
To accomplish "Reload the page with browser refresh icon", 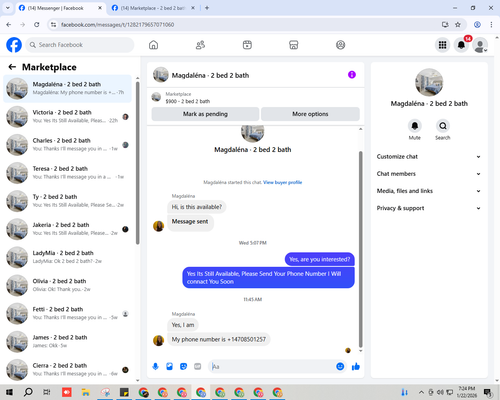I will point(37,24).
